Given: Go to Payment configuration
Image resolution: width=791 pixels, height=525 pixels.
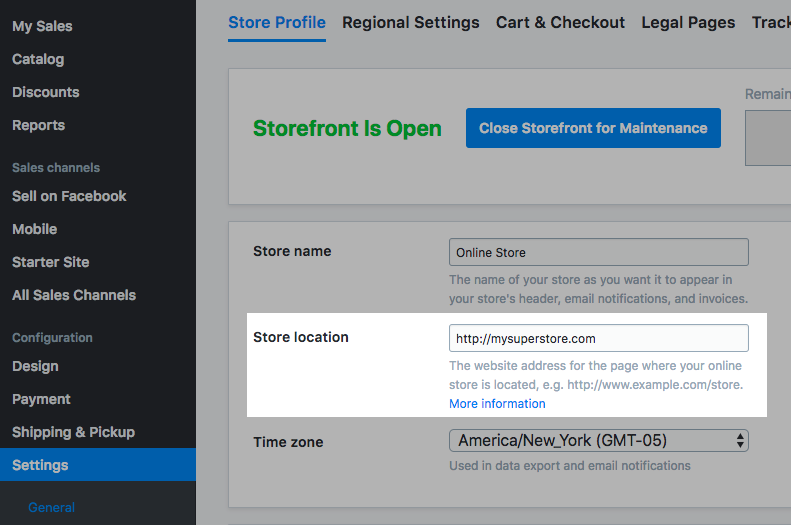Looking at the screenshot, I should coord(41,399).
